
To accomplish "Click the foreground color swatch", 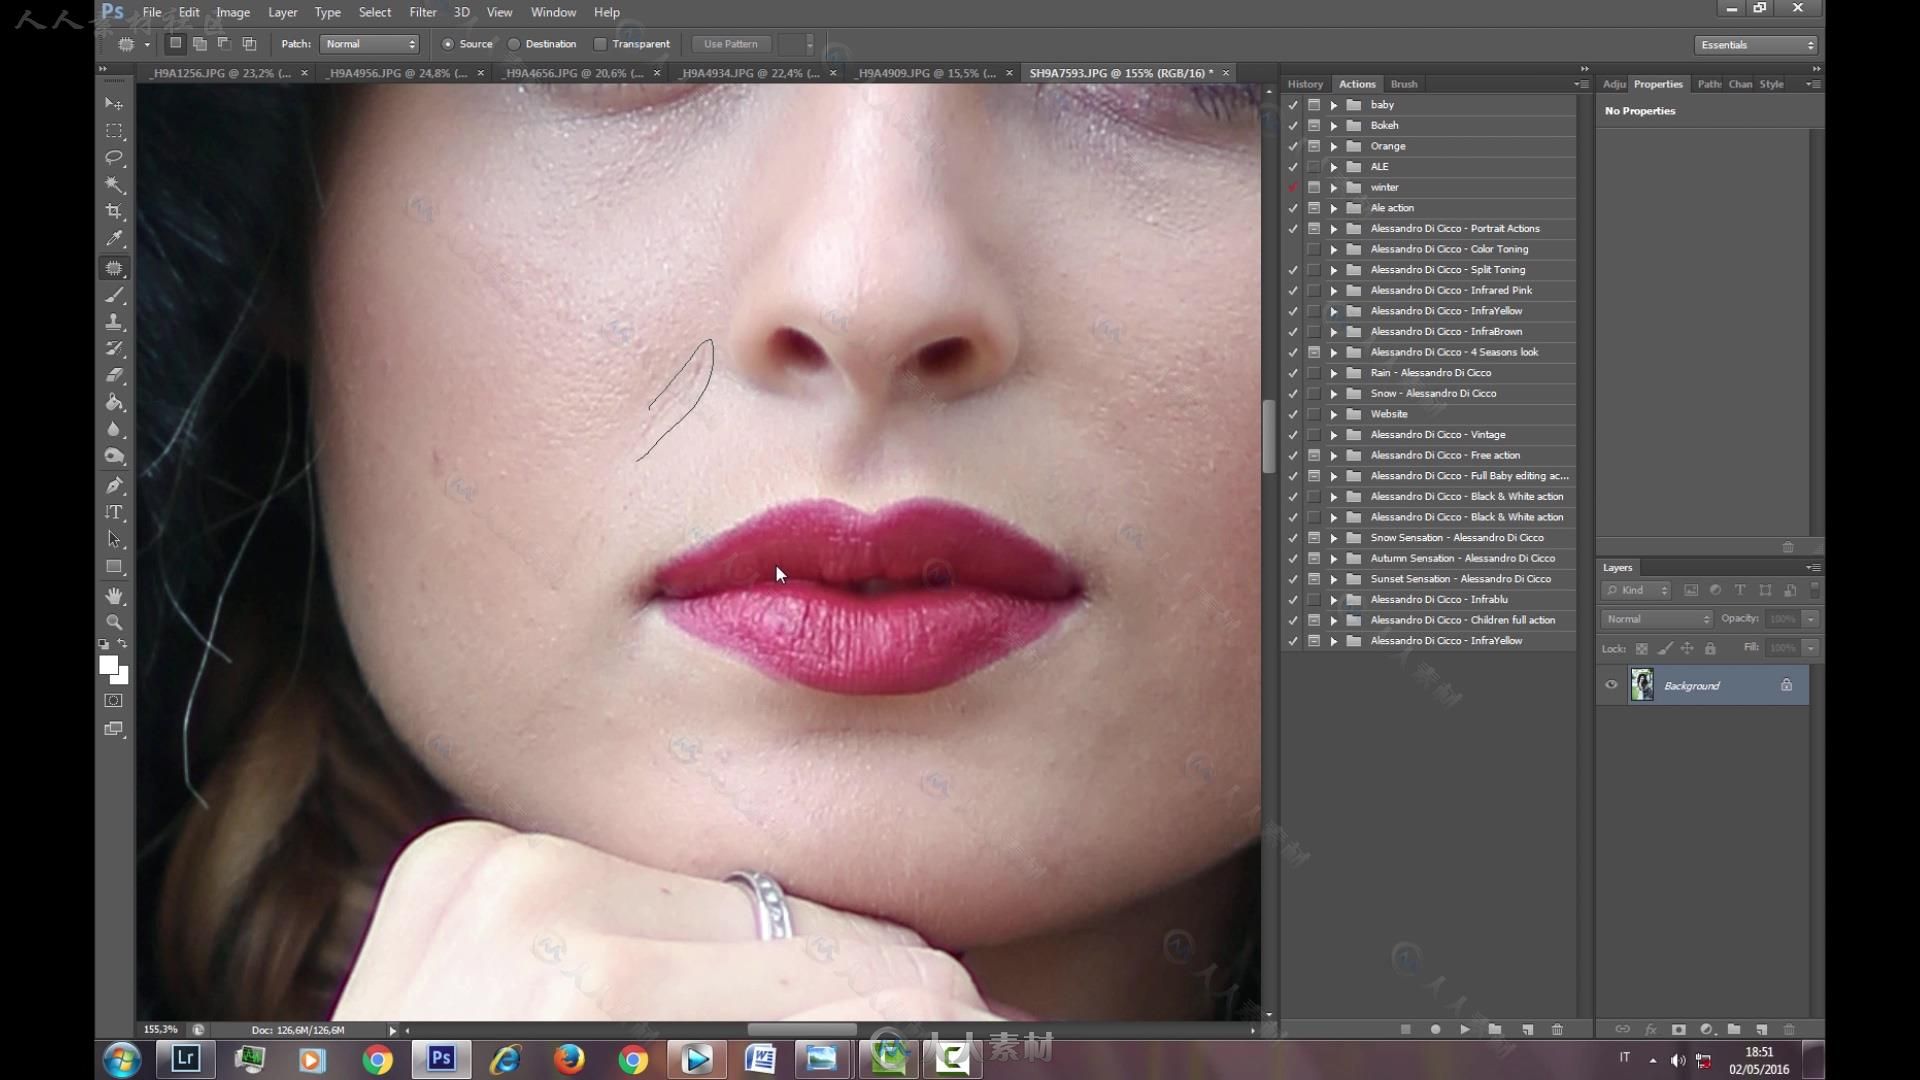I will click(108, 665).
